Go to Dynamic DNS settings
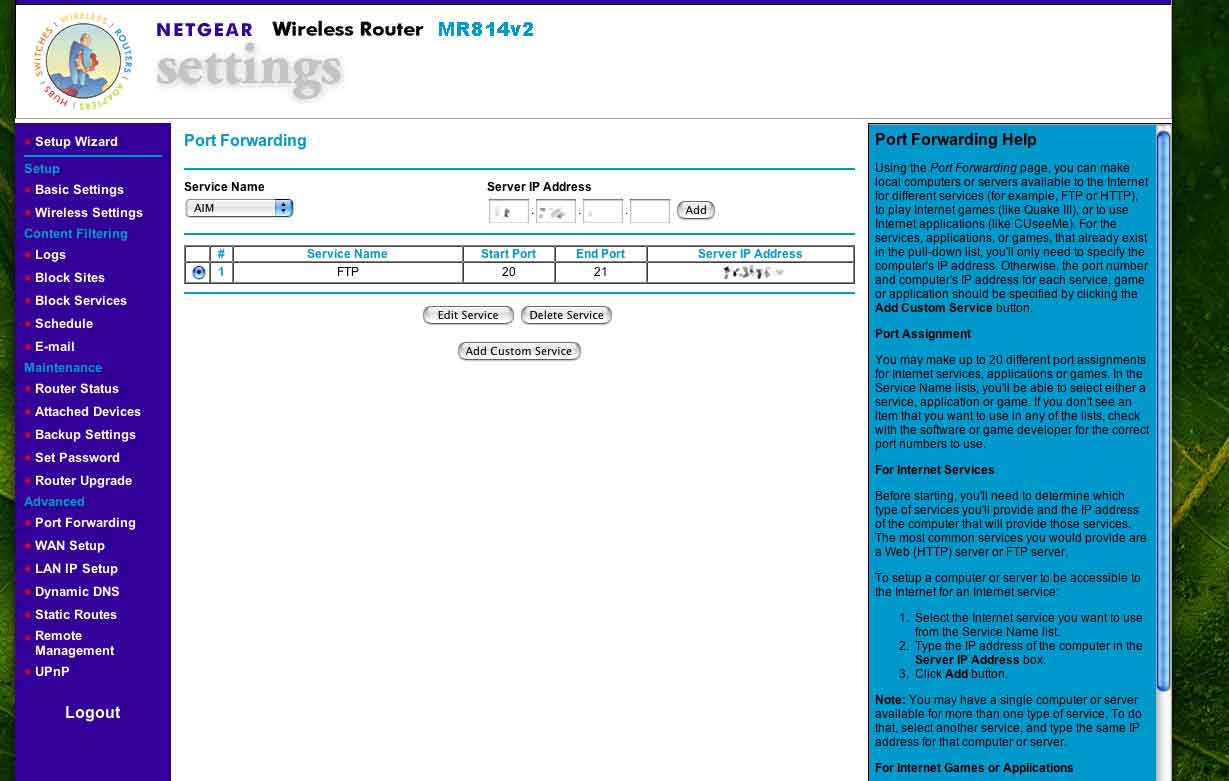Image resolution: width=1229 pixels, height=781 pixels. click(x=77, y=592)
